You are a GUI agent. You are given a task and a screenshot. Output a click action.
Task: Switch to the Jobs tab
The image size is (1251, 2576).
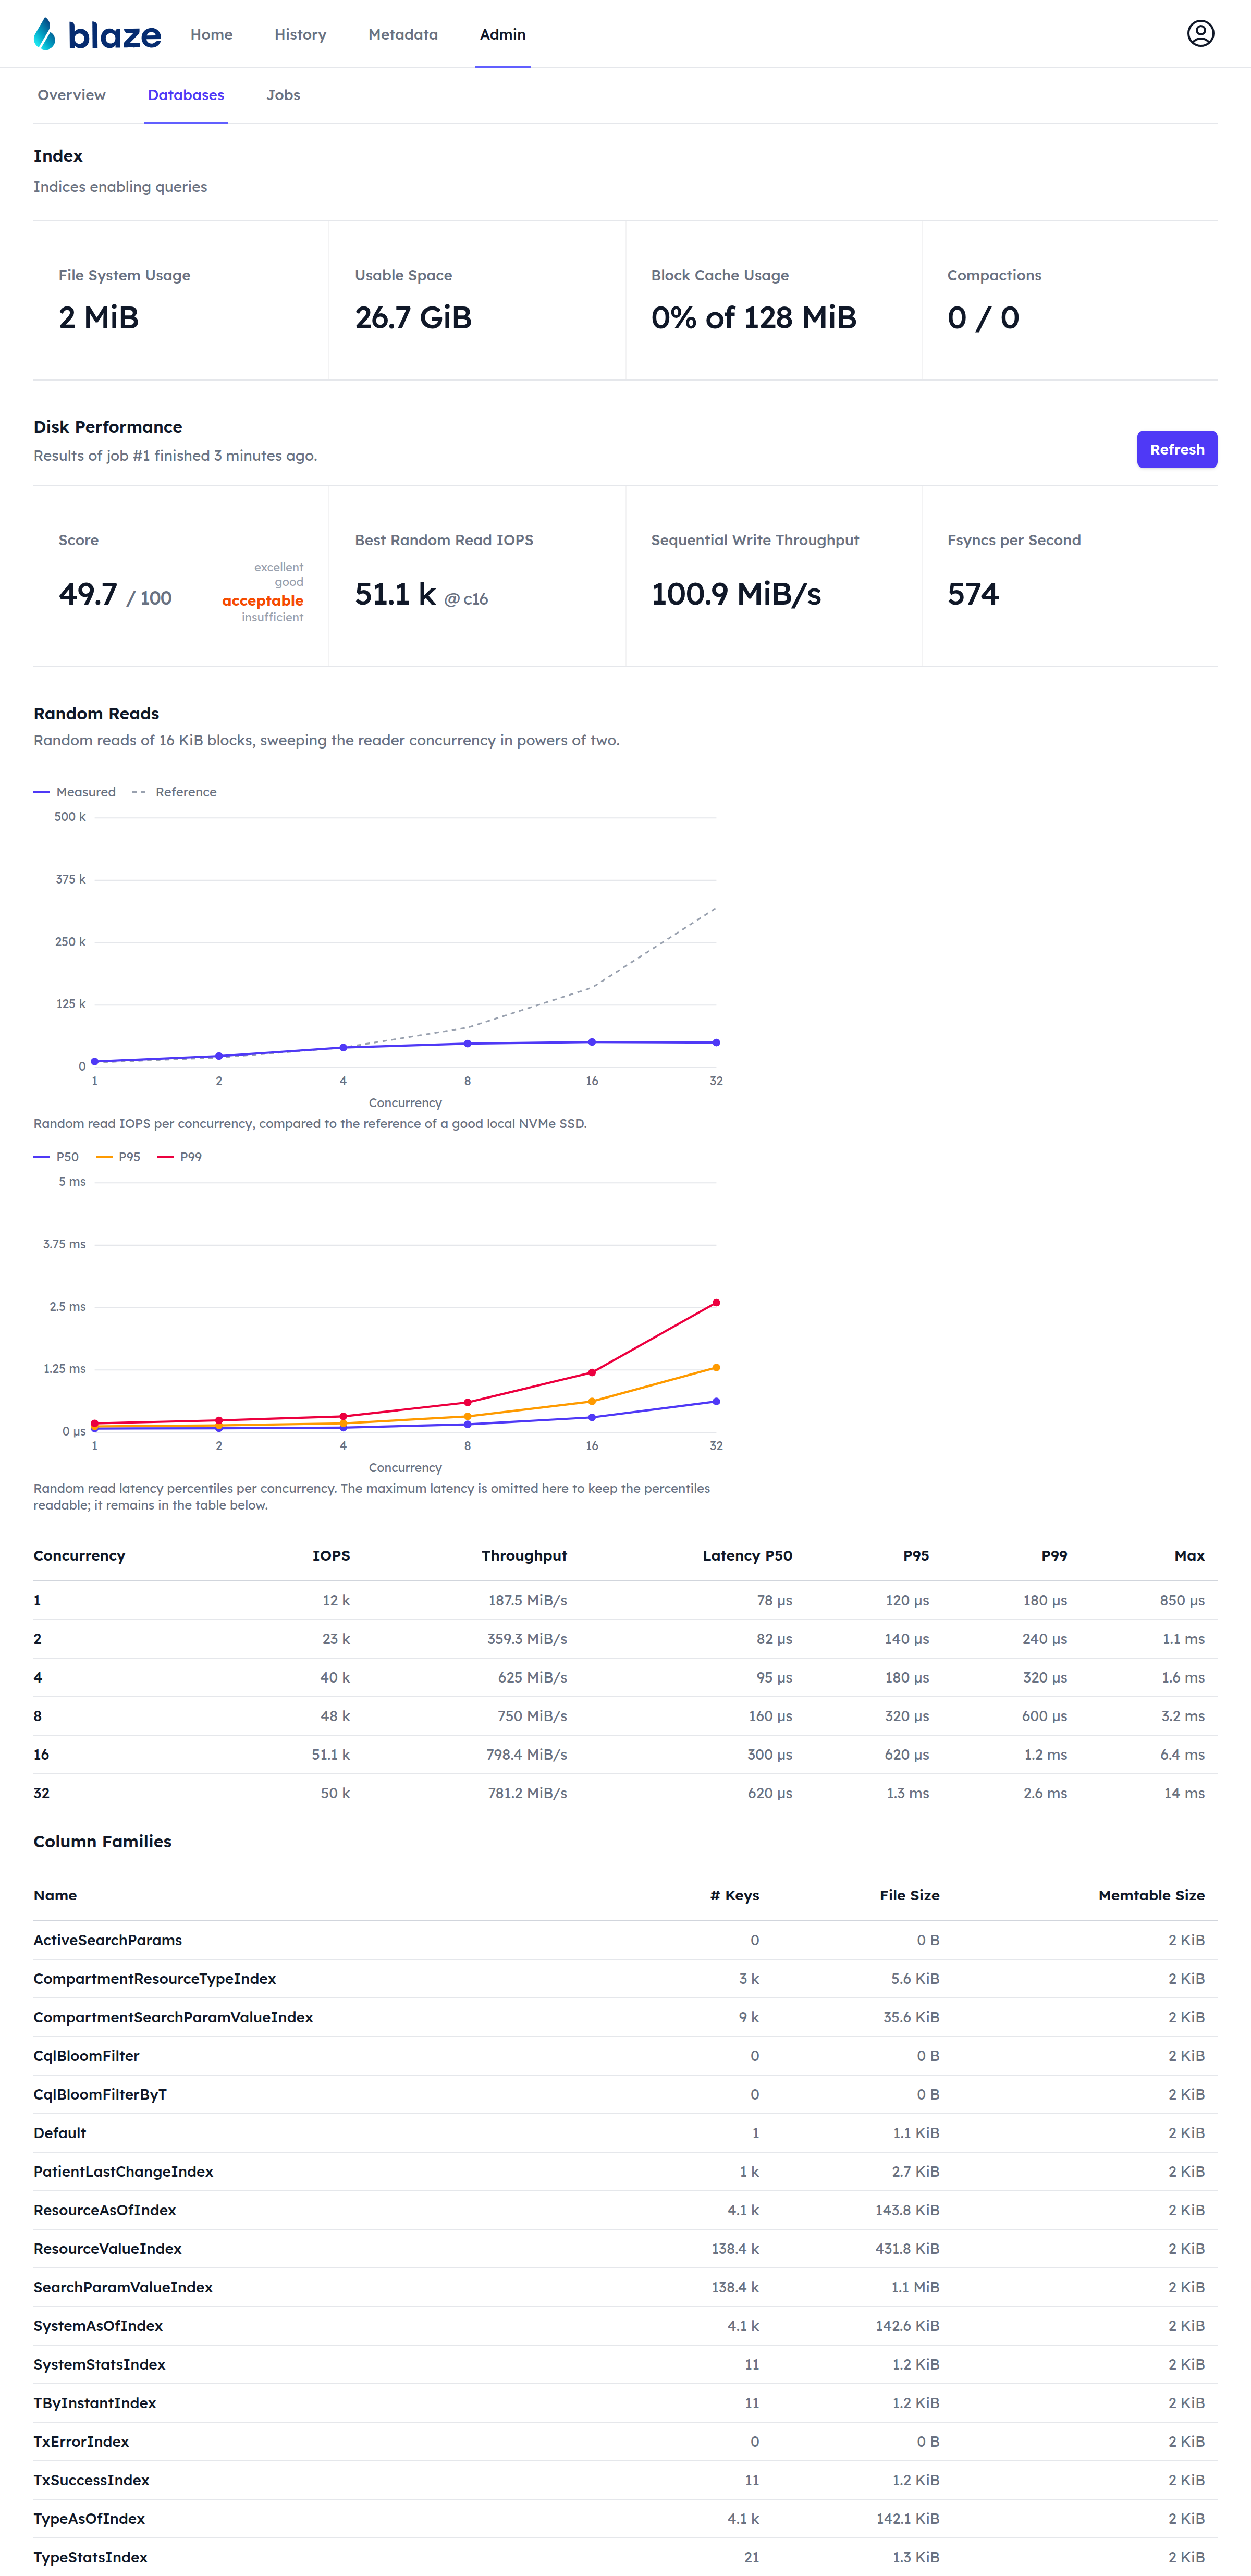click(x=283, y=95)
